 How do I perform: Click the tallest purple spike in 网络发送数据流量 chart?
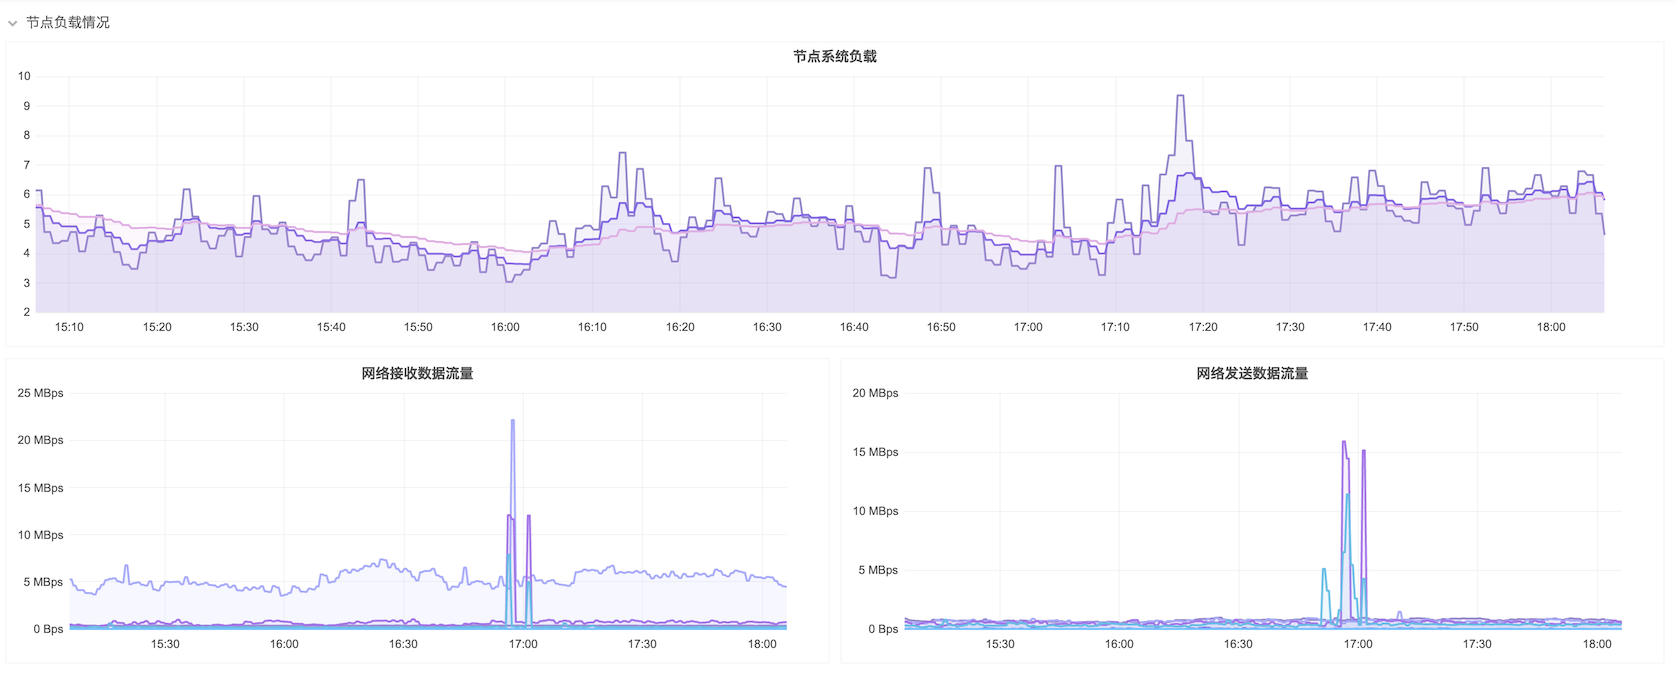pyautogui.click(x=1344, y=443)
